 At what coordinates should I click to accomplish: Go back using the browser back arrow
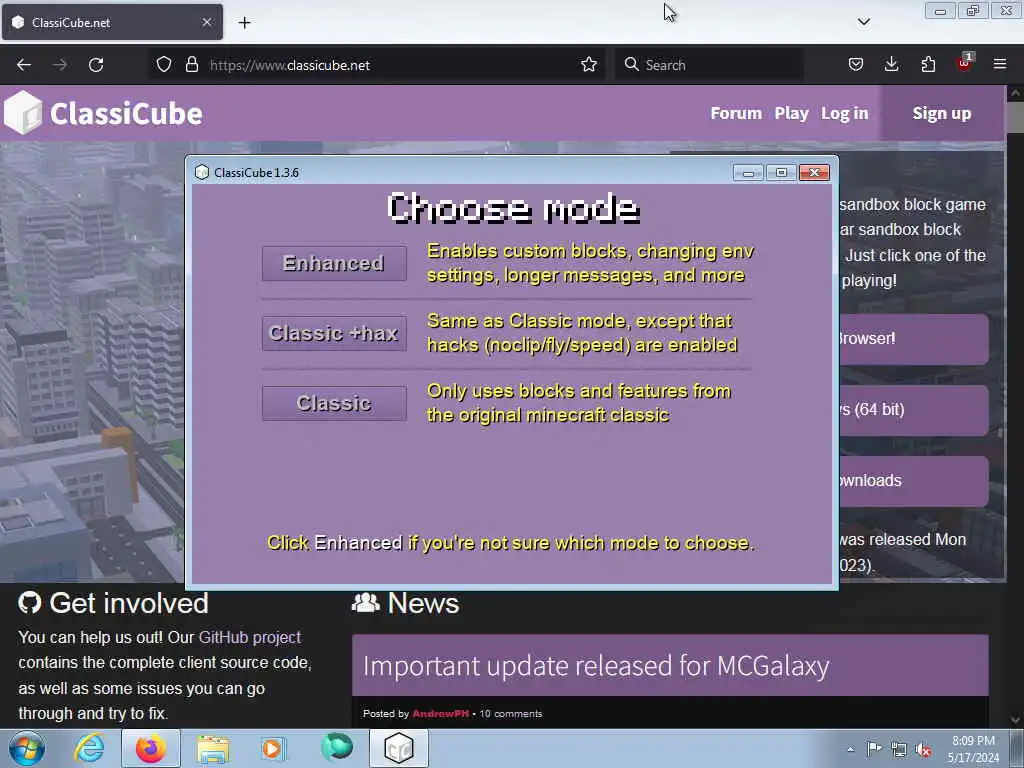(24, 65)
